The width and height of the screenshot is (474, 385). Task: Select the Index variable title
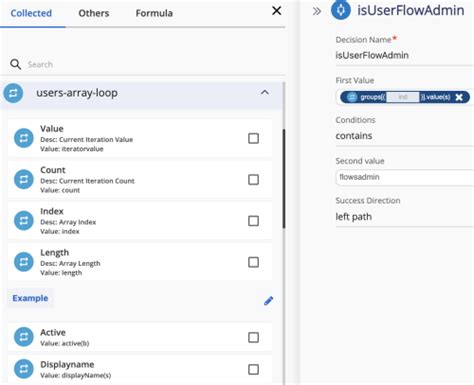click(x=52, y=211)
